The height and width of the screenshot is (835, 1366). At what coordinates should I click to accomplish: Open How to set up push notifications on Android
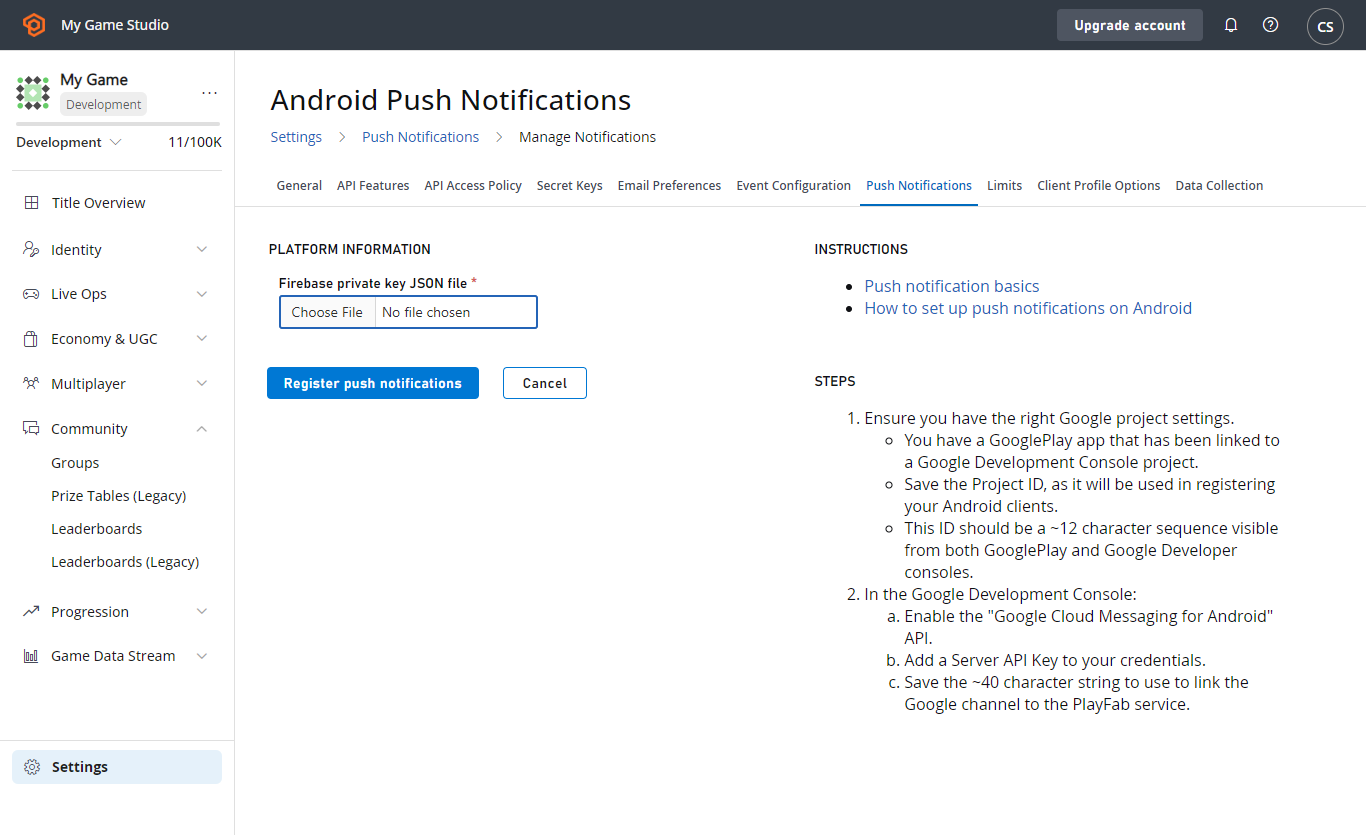pos(1028,308)
